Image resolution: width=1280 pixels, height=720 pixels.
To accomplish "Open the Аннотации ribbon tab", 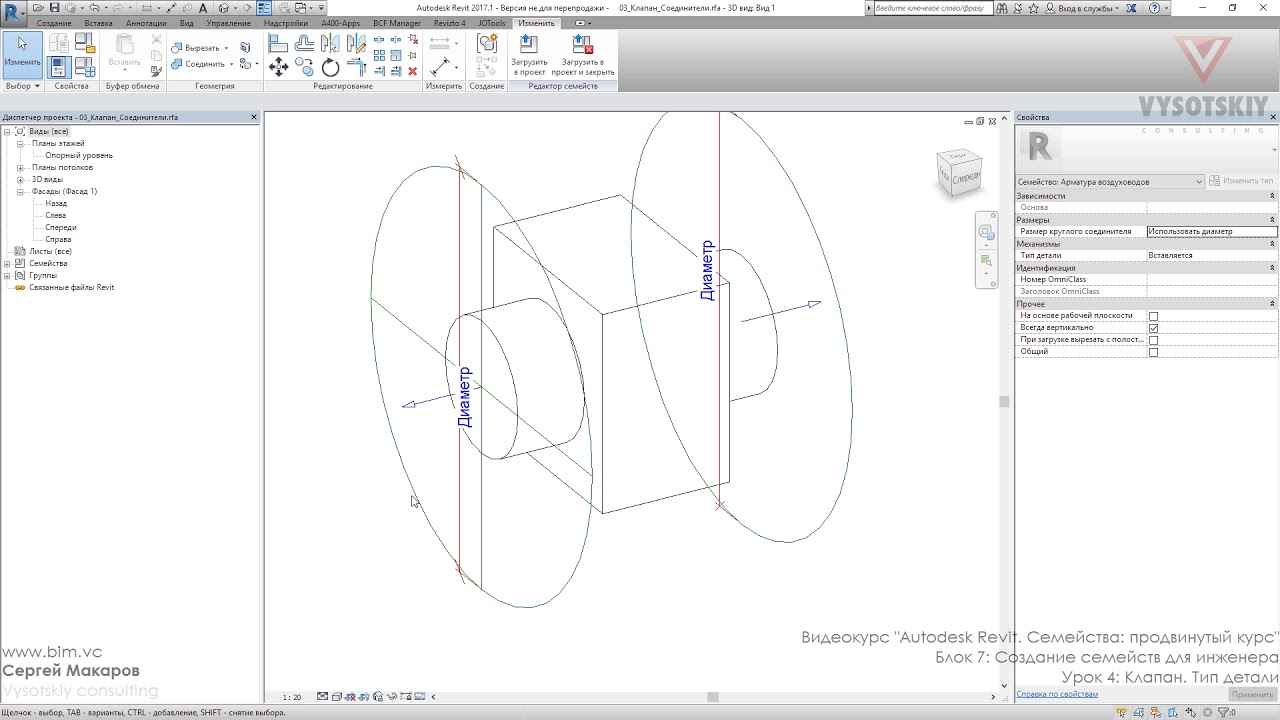I will 146,23.
